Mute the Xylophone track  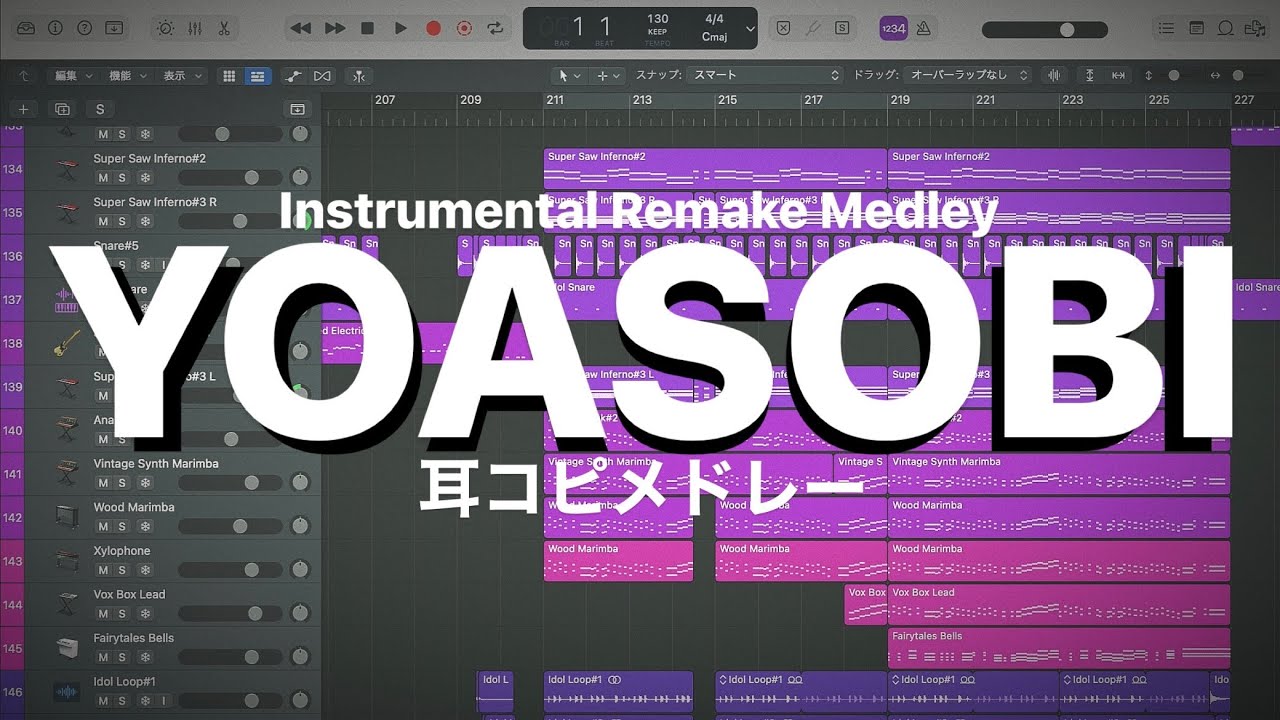[x=102, y=570]
